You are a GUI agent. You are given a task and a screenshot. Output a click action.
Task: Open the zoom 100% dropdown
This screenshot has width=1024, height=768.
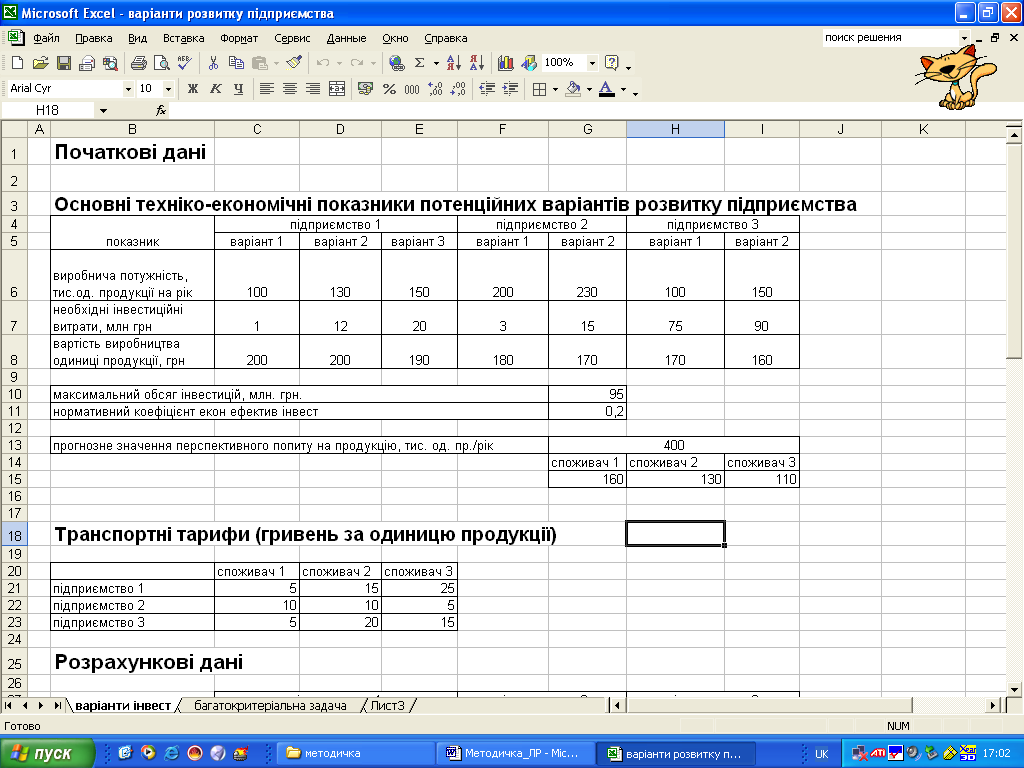(x=592, y=63)
